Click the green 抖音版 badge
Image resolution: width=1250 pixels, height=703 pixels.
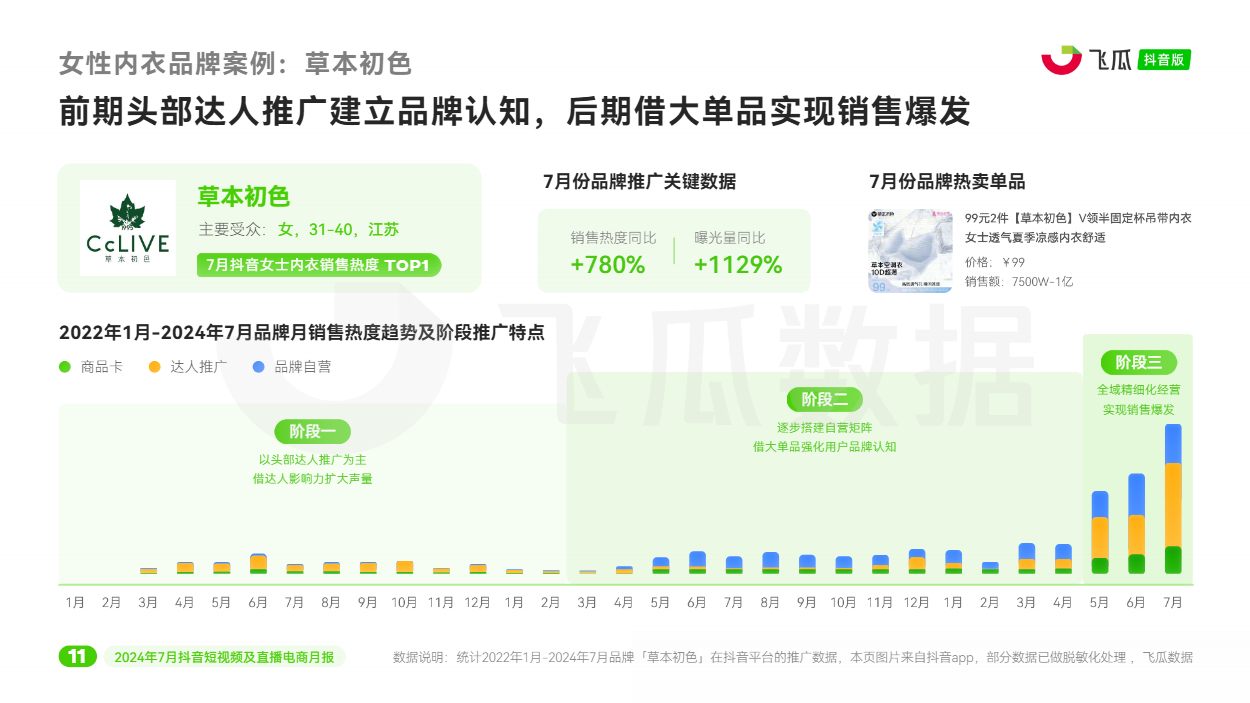1165,60
